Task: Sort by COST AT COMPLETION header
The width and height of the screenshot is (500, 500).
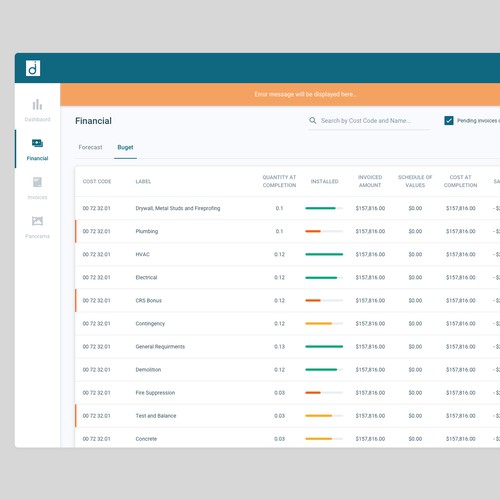Action: (460, 181)
